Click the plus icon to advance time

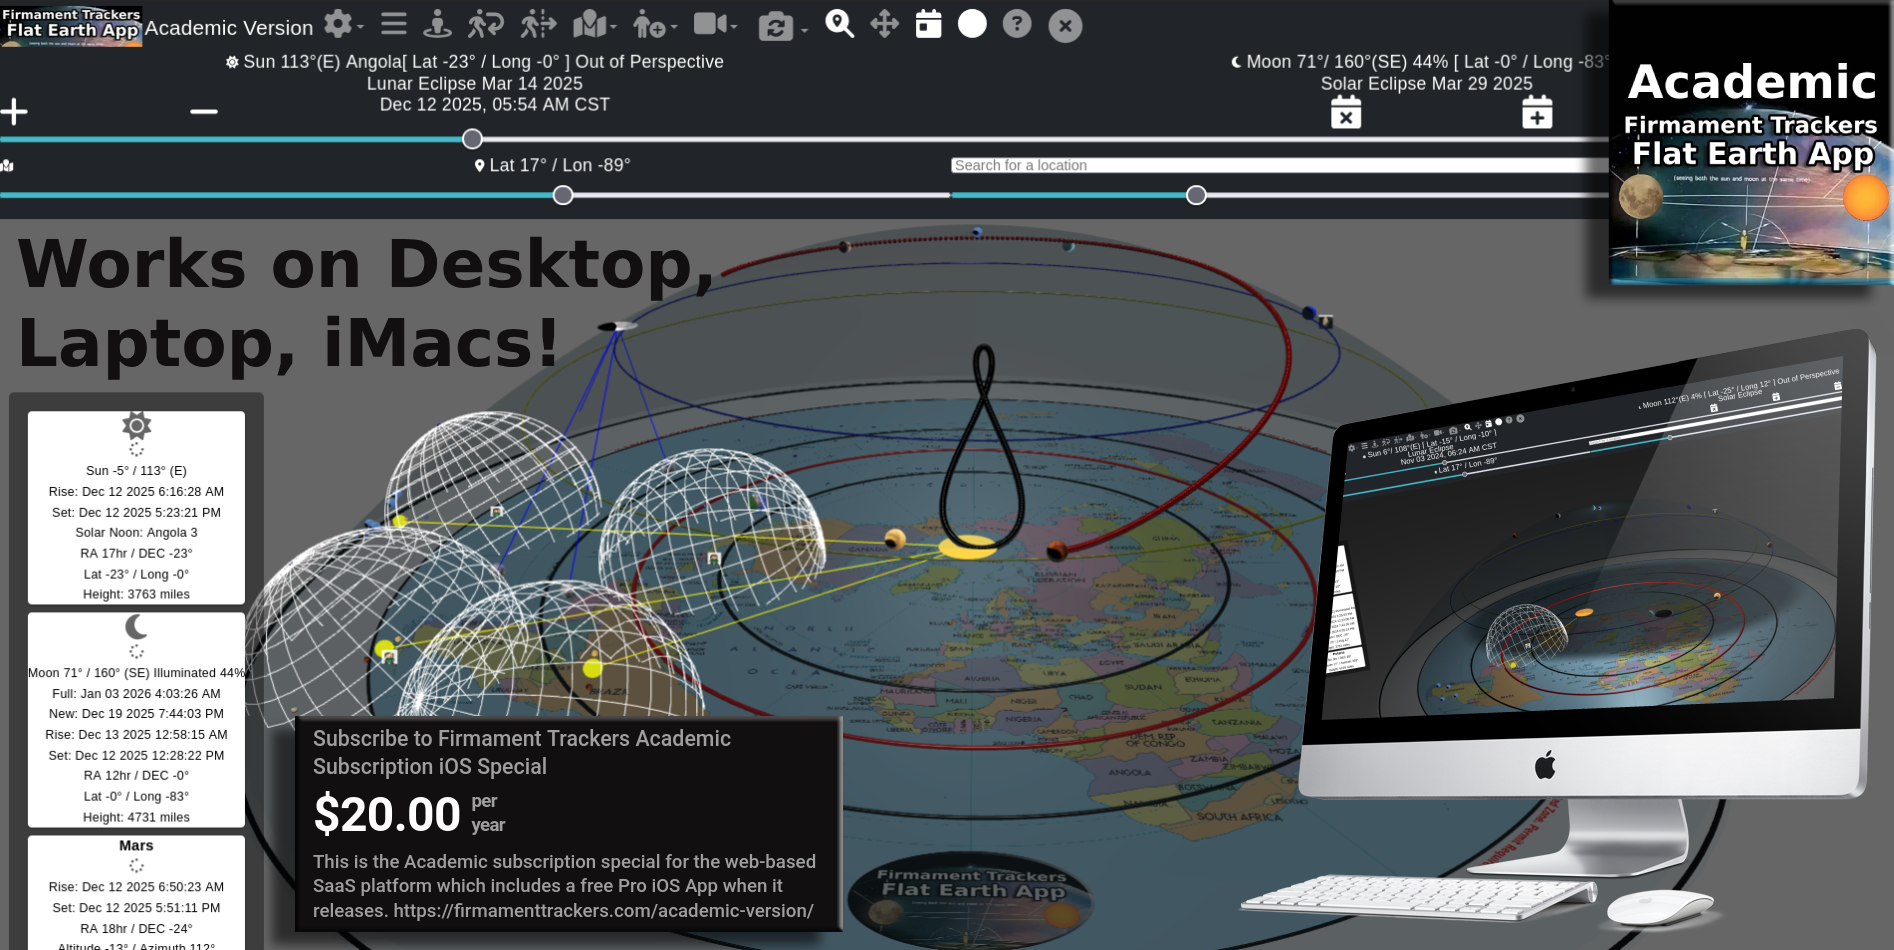(14, 111)
